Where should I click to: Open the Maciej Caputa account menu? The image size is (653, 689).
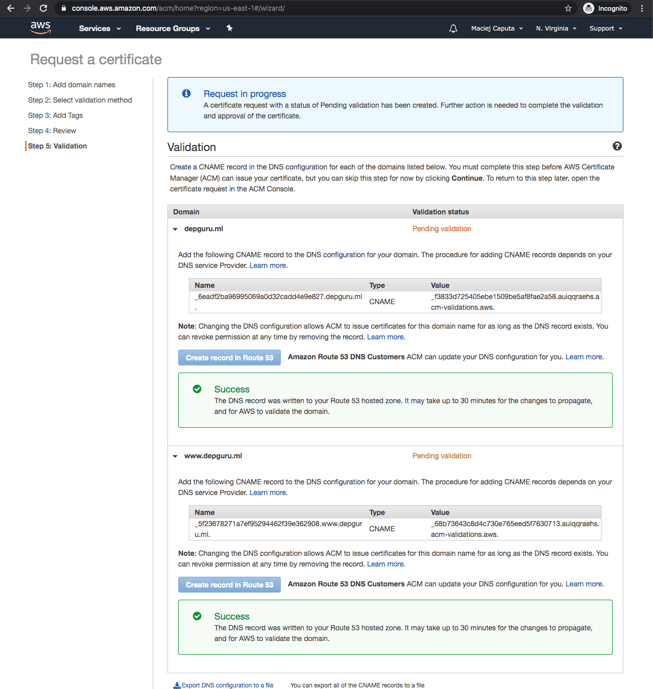(x=497, y=29)
